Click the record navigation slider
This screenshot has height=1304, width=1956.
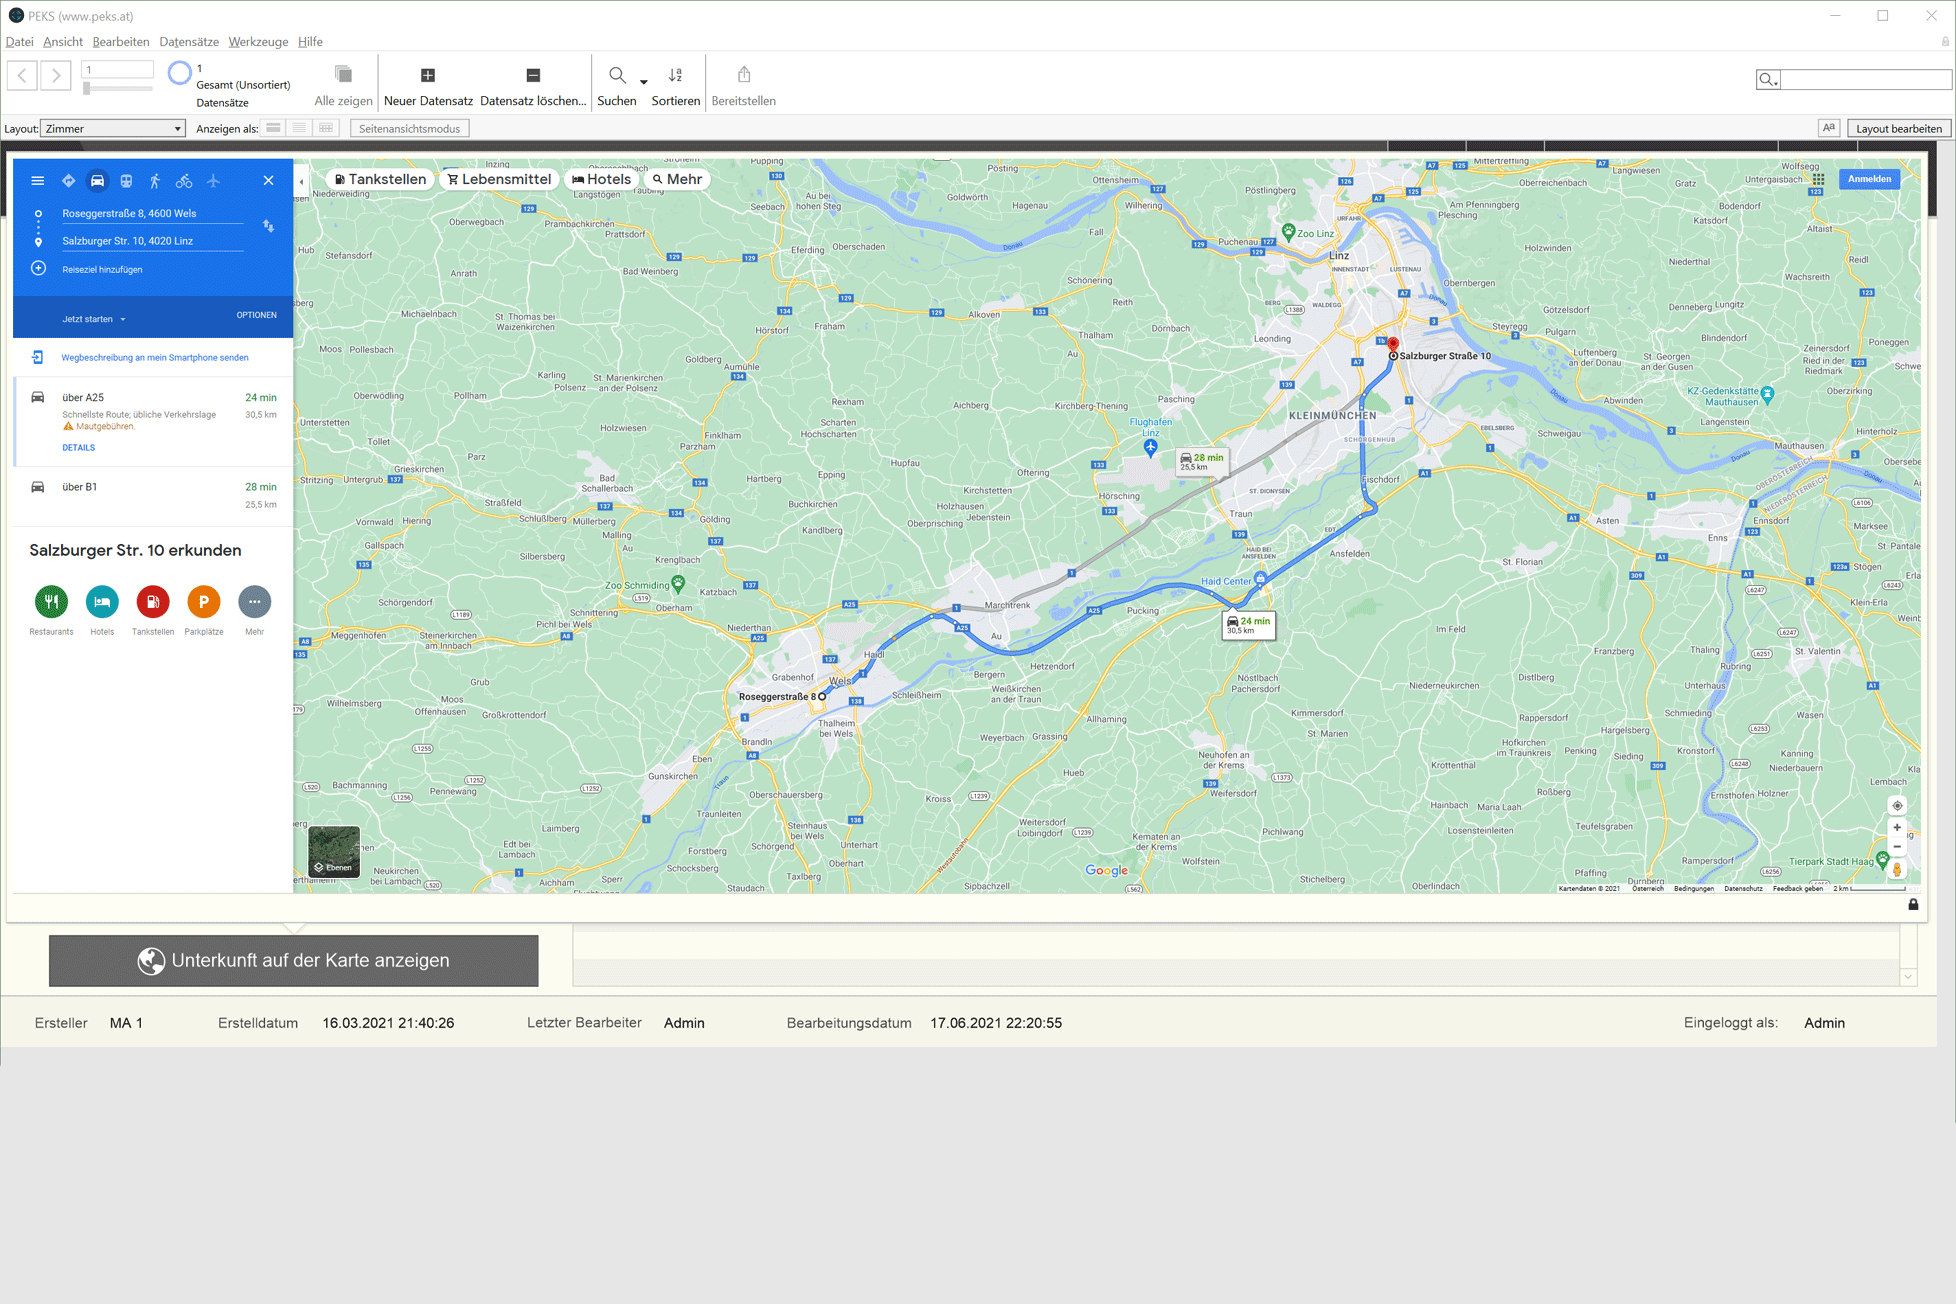coord(88,89)
